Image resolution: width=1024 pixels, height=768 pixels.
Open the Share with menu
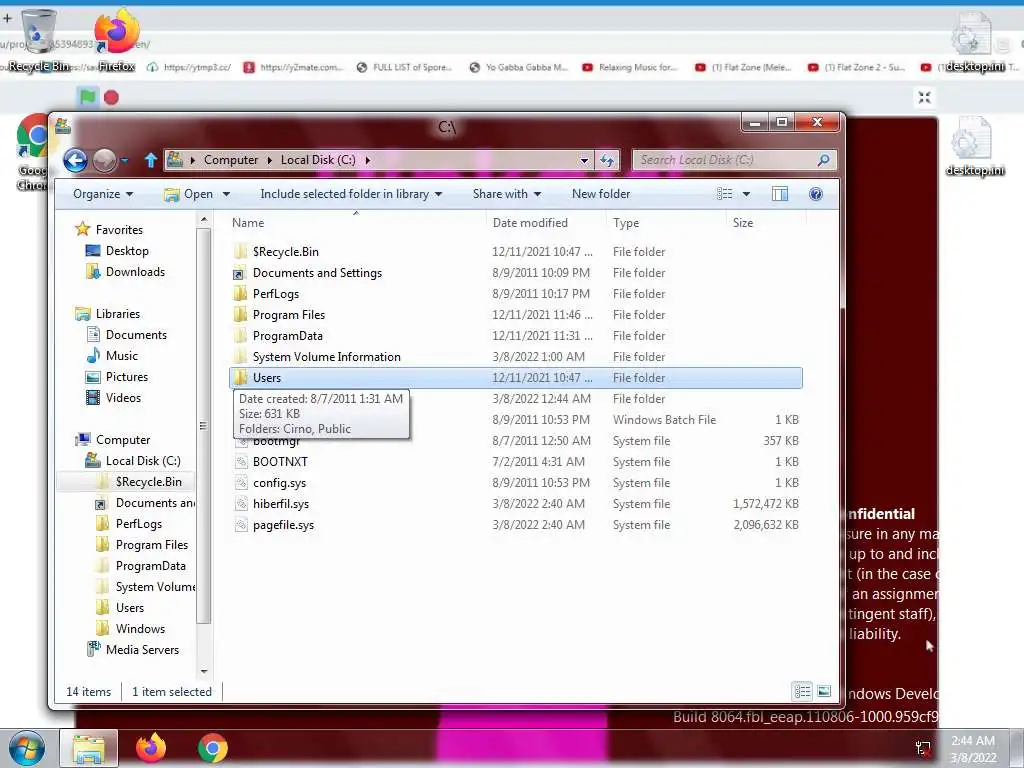click(x=507, y=194)
